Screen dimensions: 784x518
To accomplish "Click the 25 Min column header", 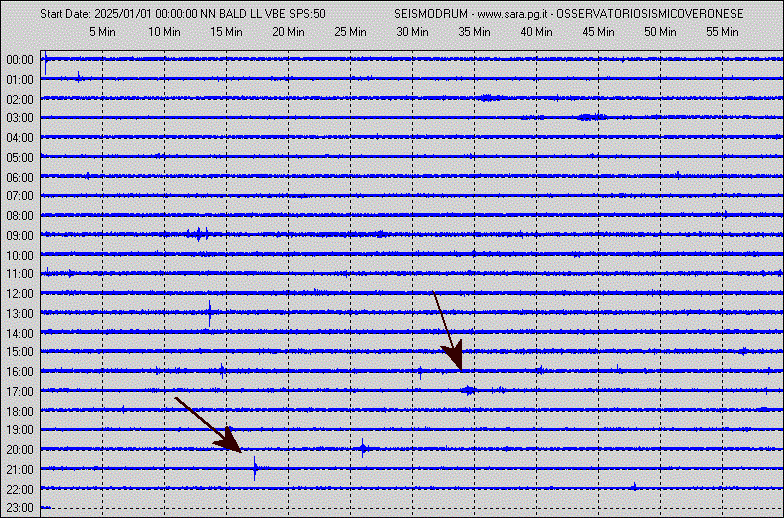I will click(x=350, y=32).
